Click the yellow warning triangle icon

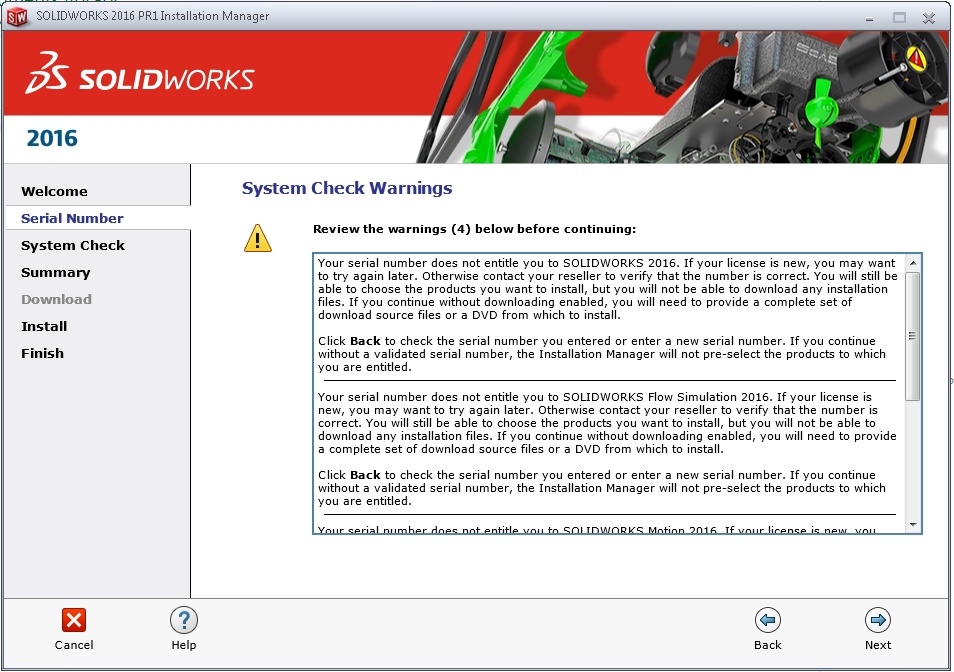point(258,238)
